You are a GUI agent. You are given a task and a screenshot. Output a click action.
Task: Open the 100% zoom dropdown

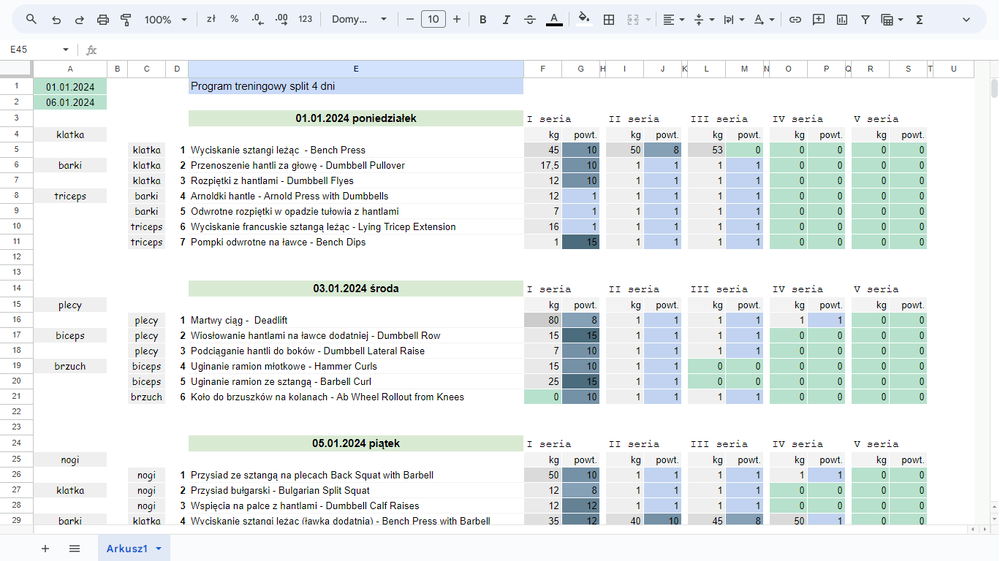(165, 20)
